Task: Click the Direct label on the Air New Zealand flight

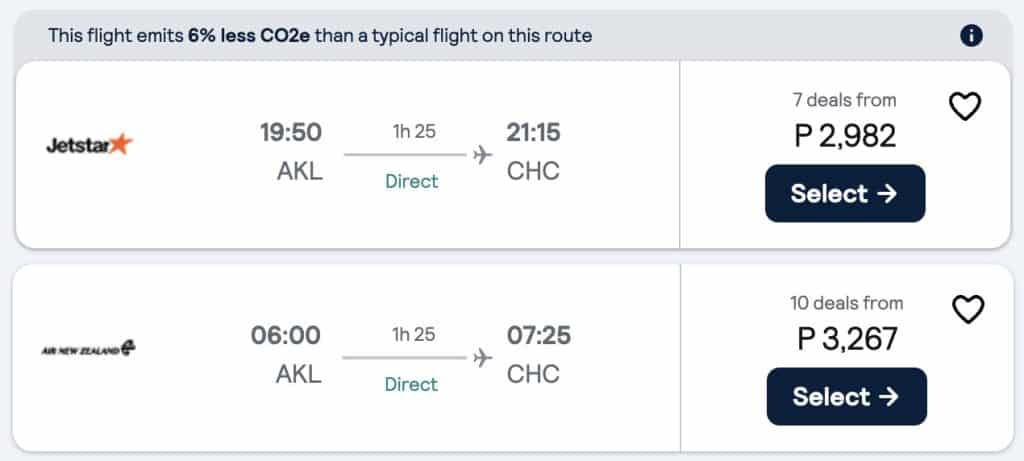Action: click(412, 384)
